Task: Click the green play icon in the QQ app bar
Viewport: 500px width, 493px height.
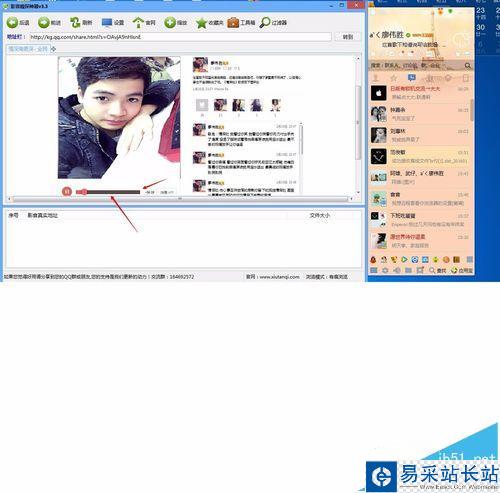Action: [x=404, y=259]
